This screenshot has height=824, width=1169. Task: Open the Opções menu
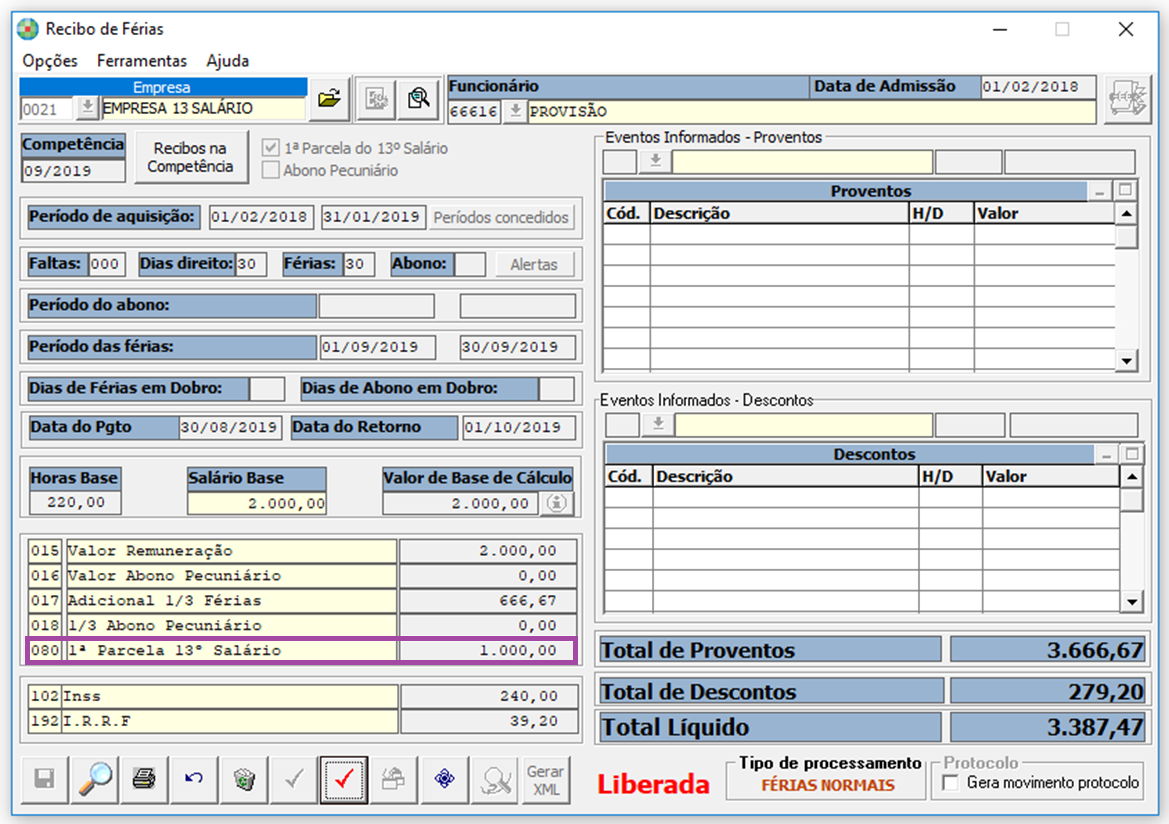pyautogui.click(x=50, y=60)
